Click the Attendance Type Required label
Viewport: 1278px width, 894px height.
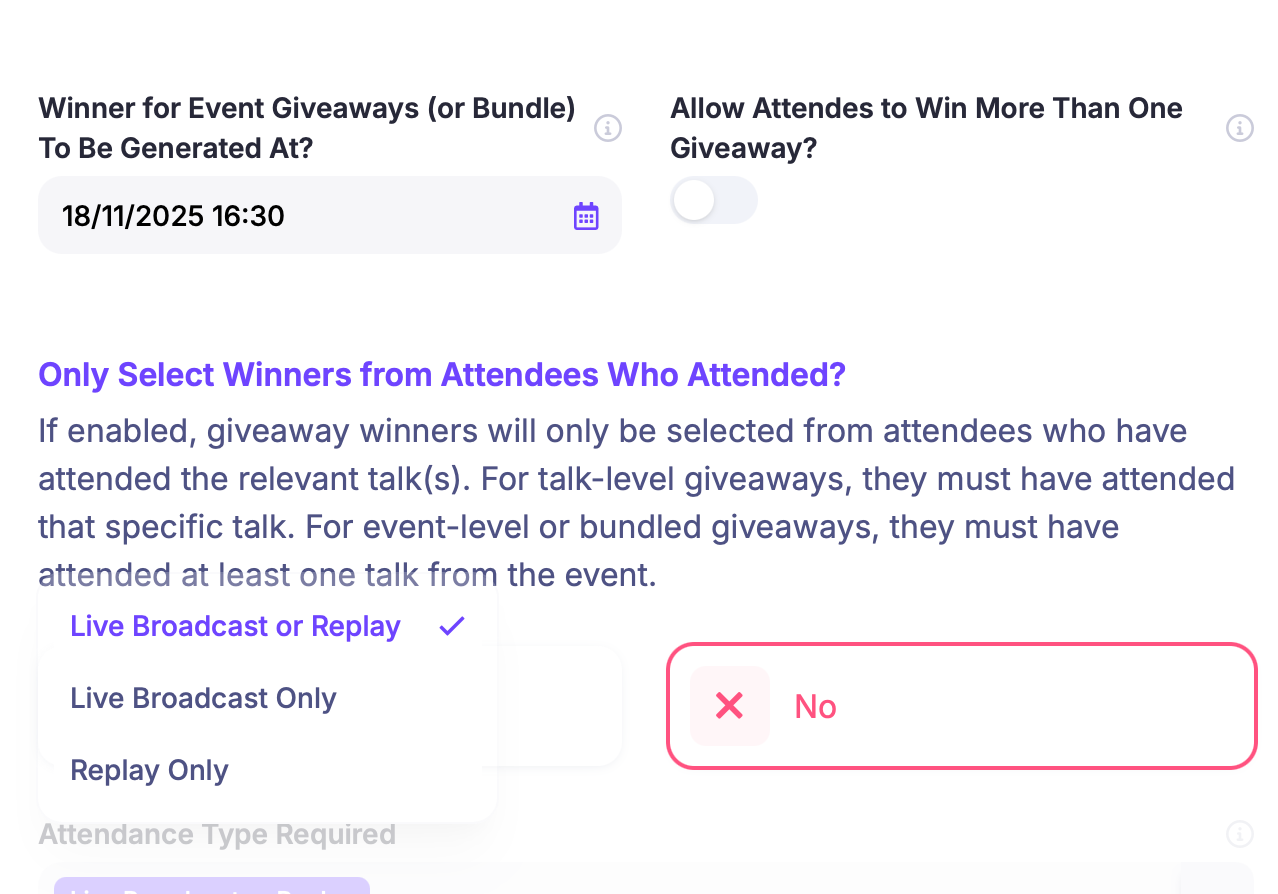(x=217, y=834)
